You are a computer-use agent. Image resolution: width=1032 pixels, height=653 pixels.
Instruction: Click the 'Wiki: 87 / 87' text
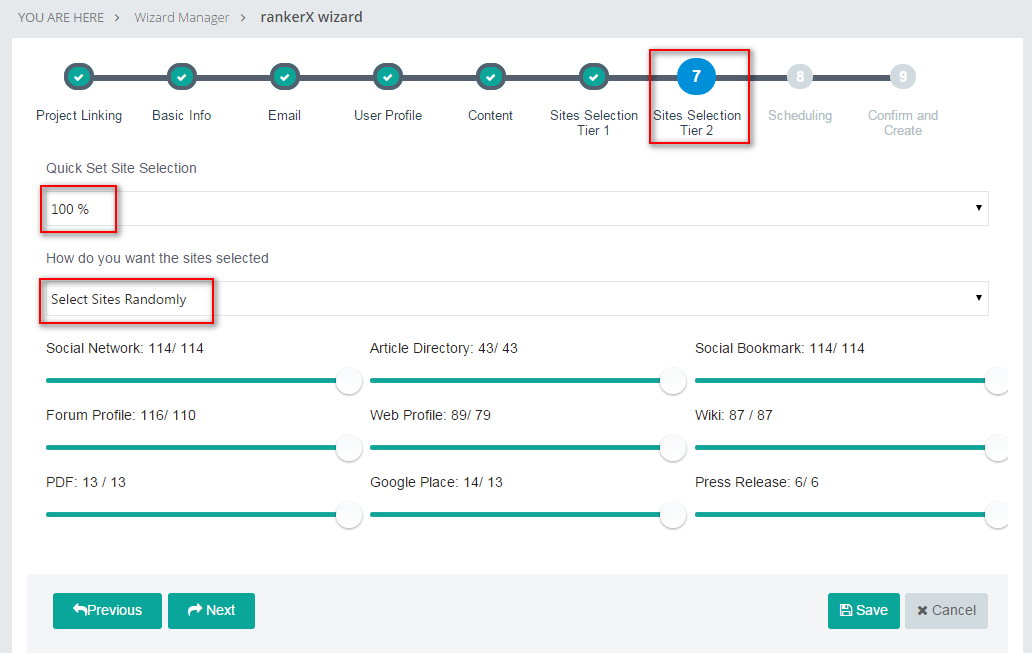734,415
